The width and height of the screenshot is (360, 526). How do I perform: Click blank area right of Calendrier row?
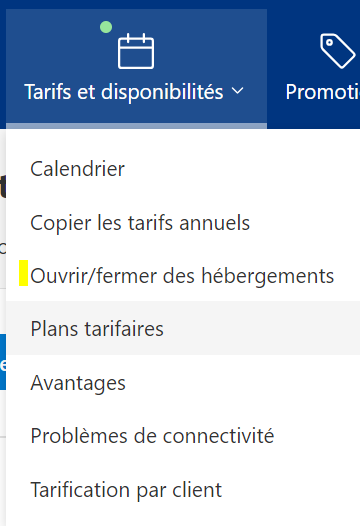tap(242, 169)
